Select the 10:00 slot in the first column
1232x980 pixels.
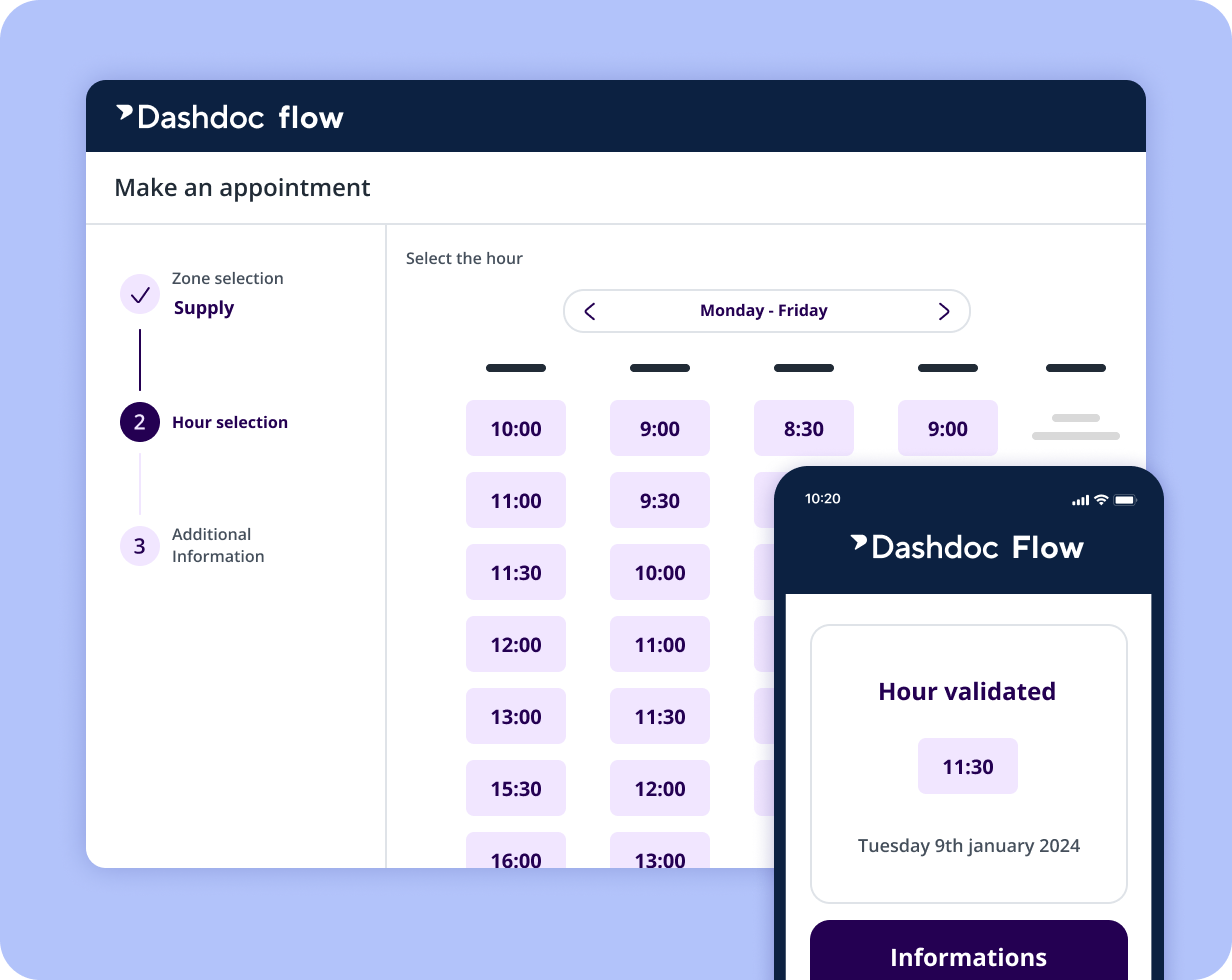point(515,428)
